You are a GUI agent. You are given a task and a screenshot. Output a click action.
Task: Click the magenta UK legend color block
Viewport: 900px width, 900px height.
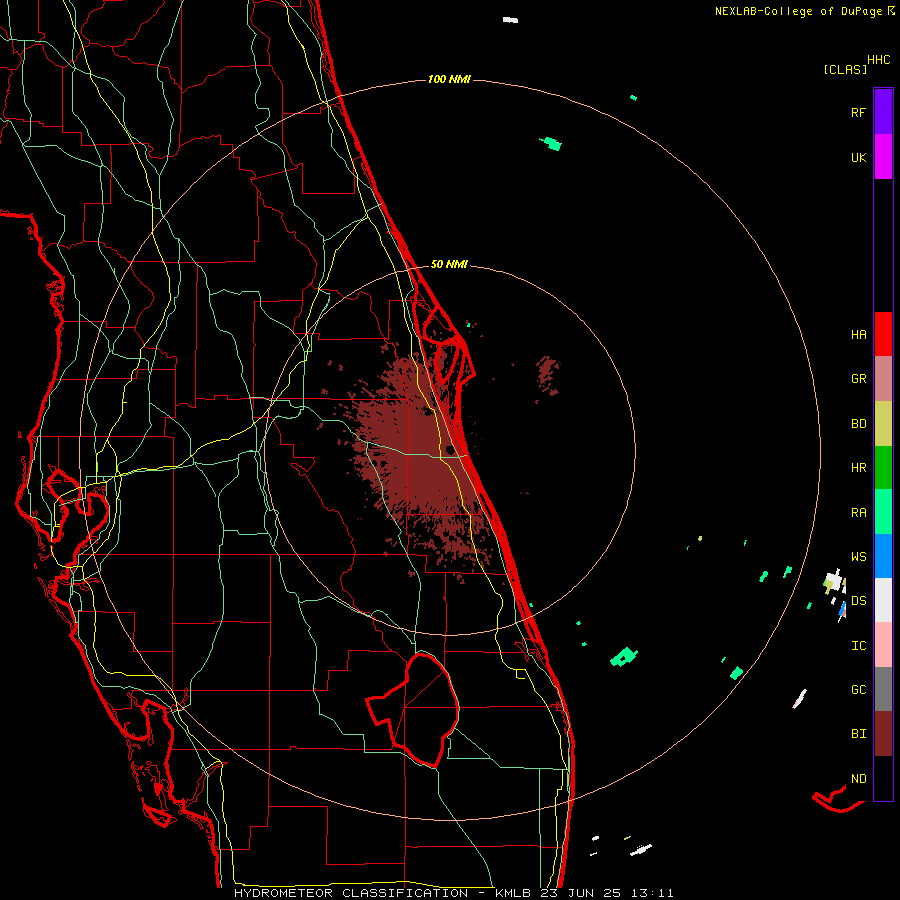point(883,157)
